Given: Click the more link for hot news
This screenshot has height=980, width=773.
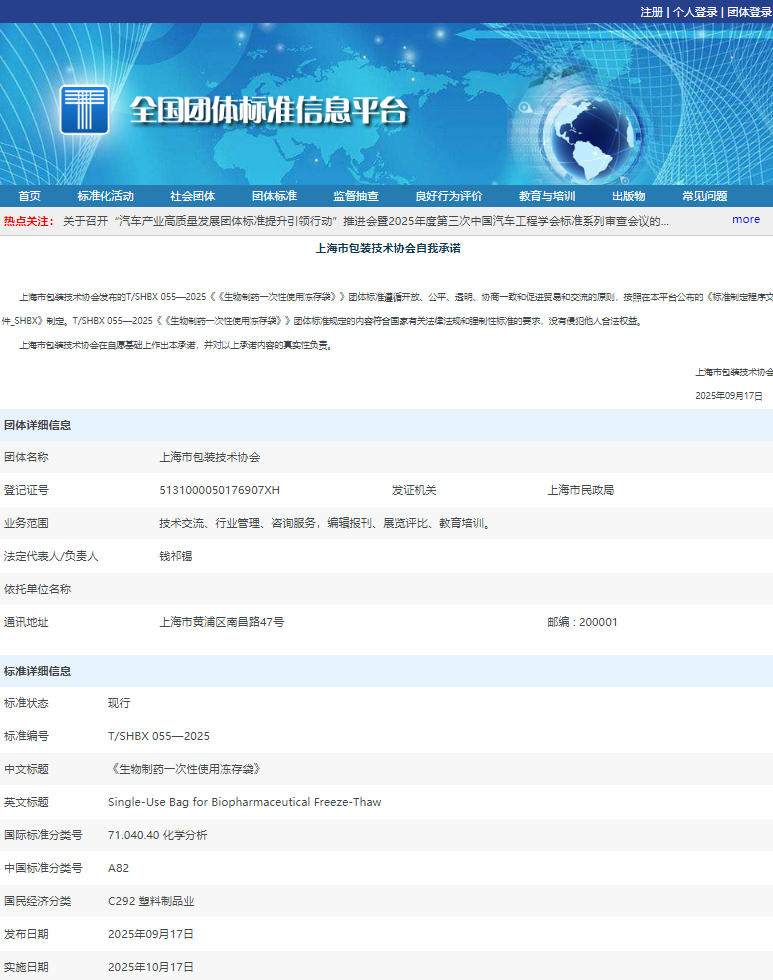Looking at the screenshot, I should 745,220.
